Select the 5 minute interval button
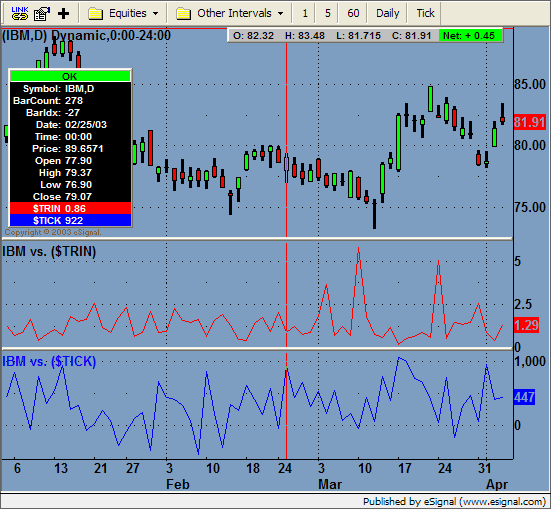This screenshot has width=551, height=509. pos(328,13)
